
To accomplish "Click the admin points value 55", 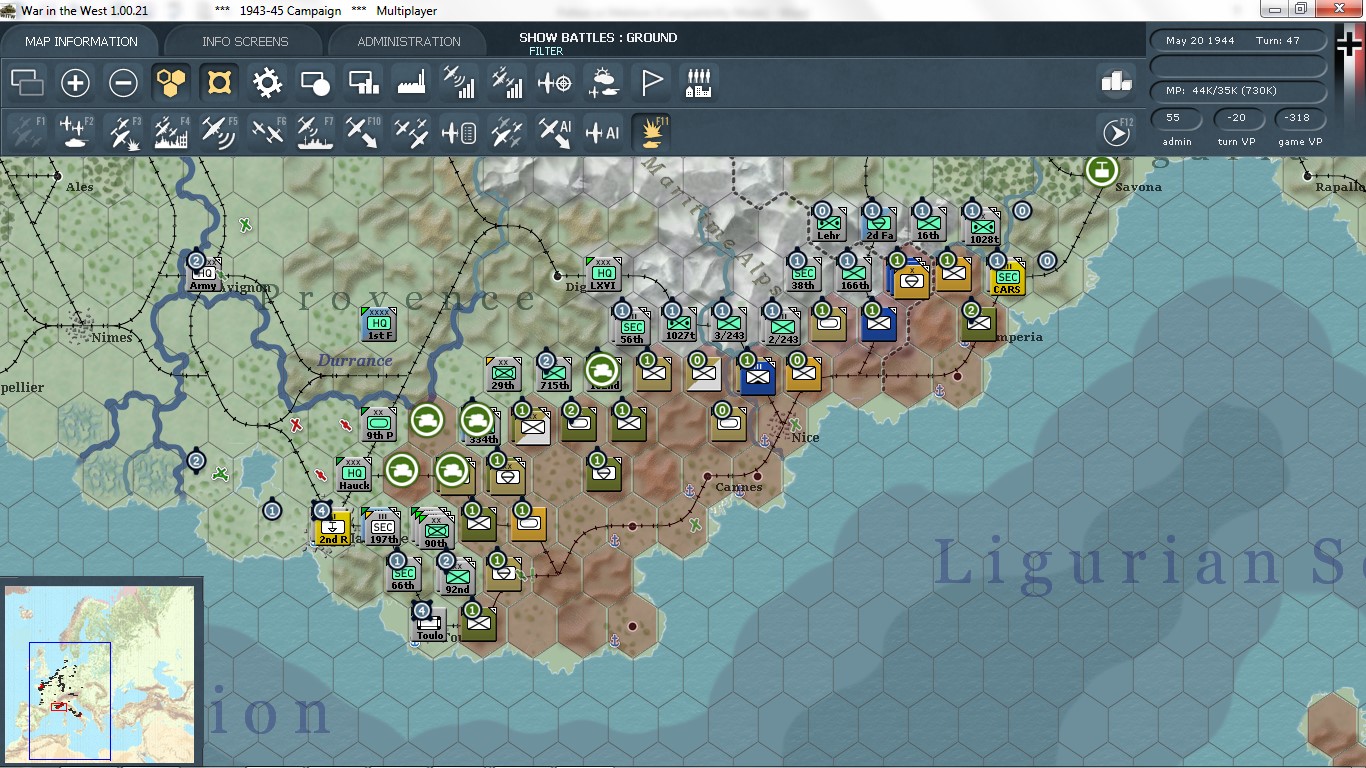I will 1177,118.
